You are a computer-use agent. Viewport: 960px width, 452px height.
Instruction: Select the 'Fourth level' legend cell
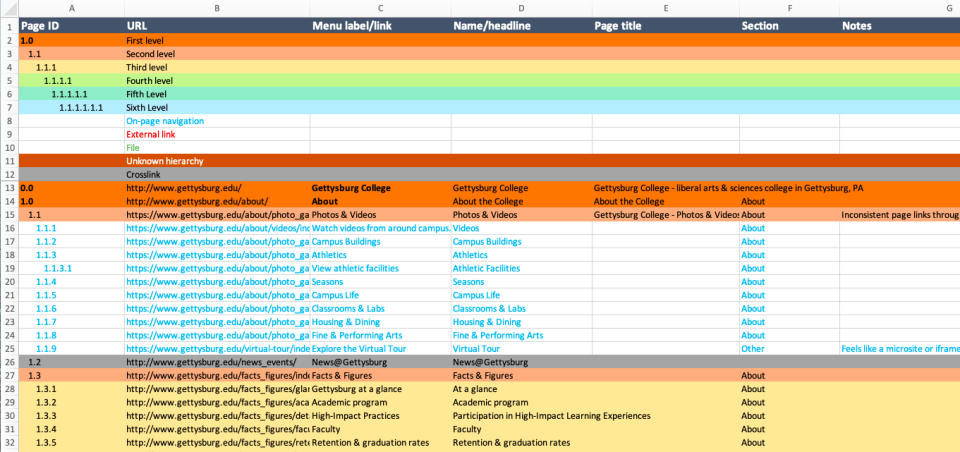[217, 81]
